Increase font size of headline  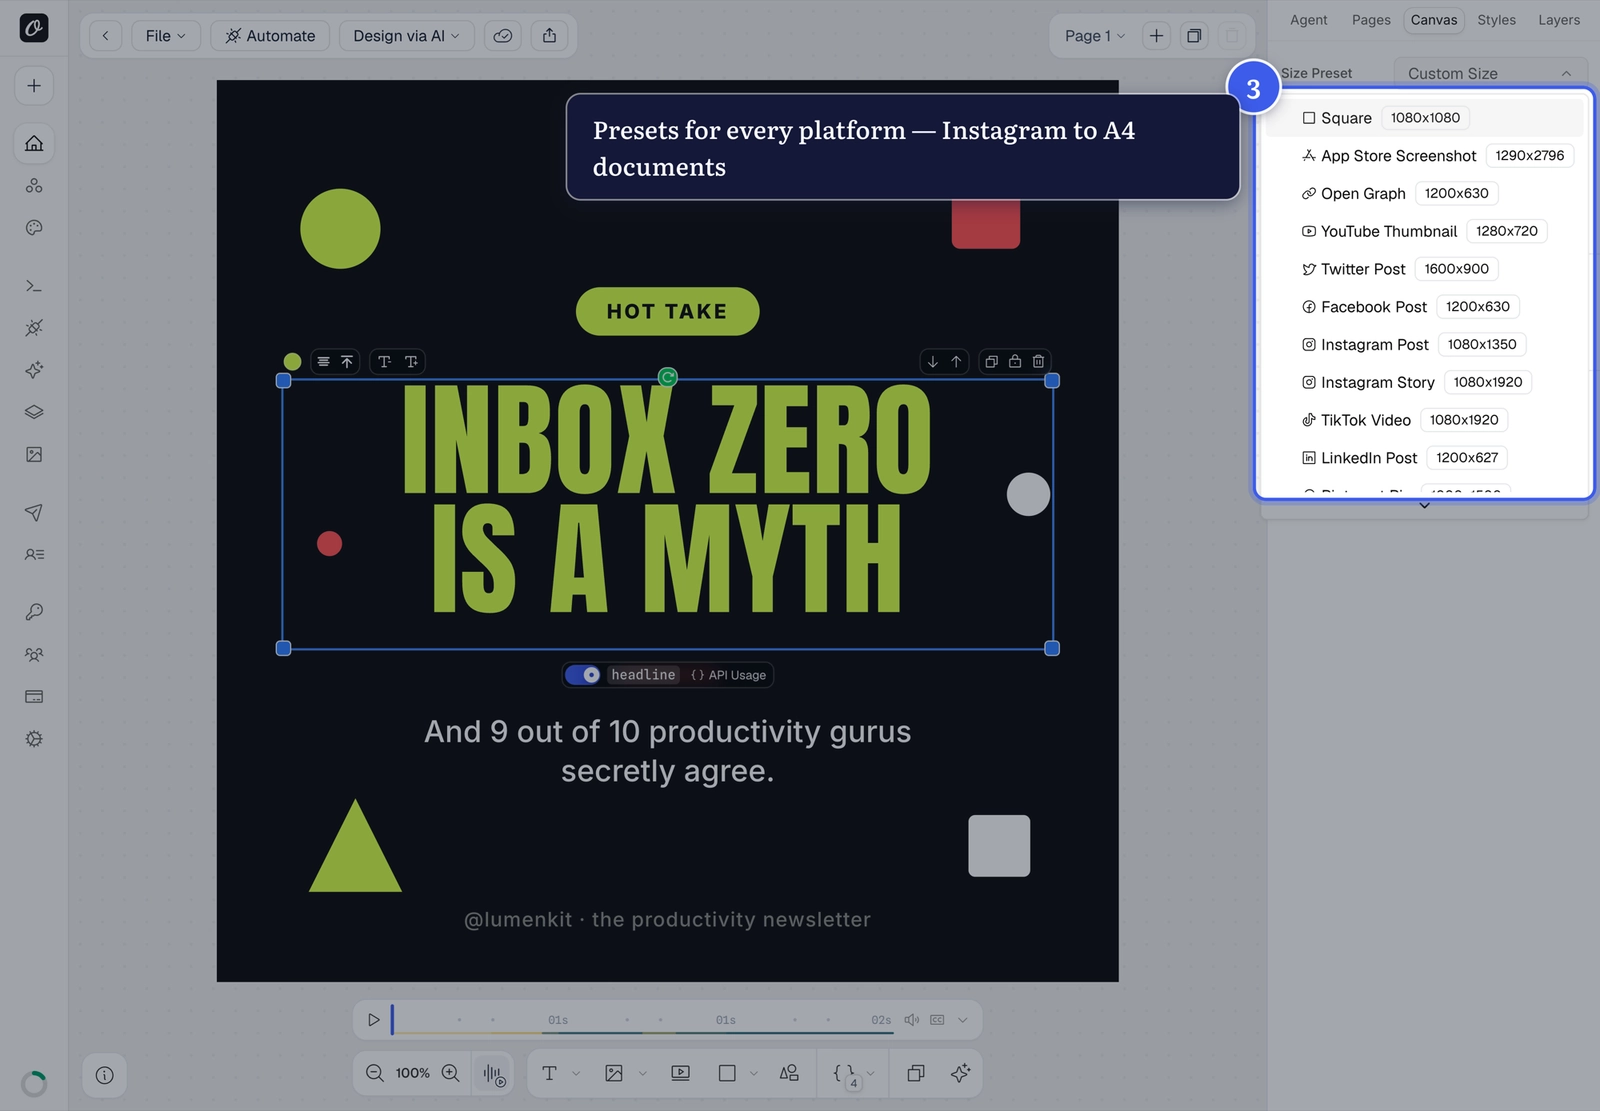coord(411,362)
